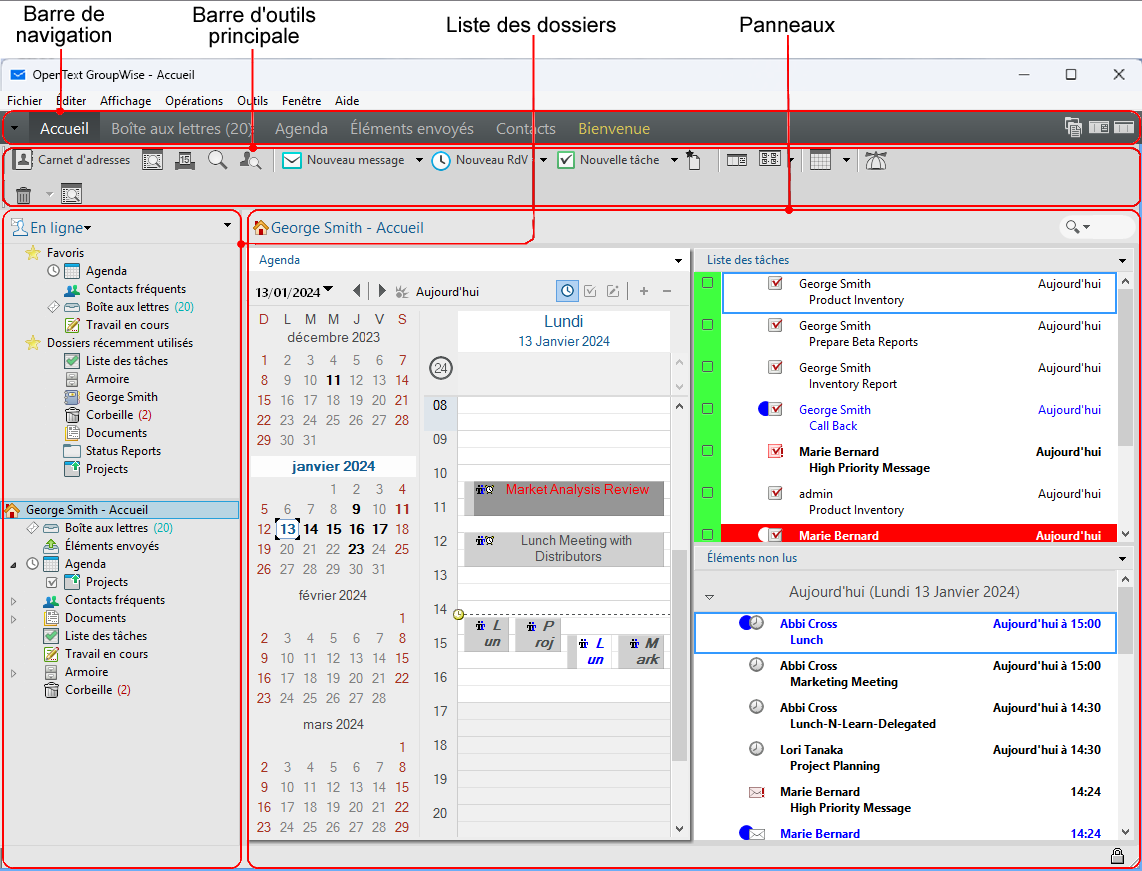Open the Aide menu
This screenshot has height=871, width=1142.
point(347,100)
